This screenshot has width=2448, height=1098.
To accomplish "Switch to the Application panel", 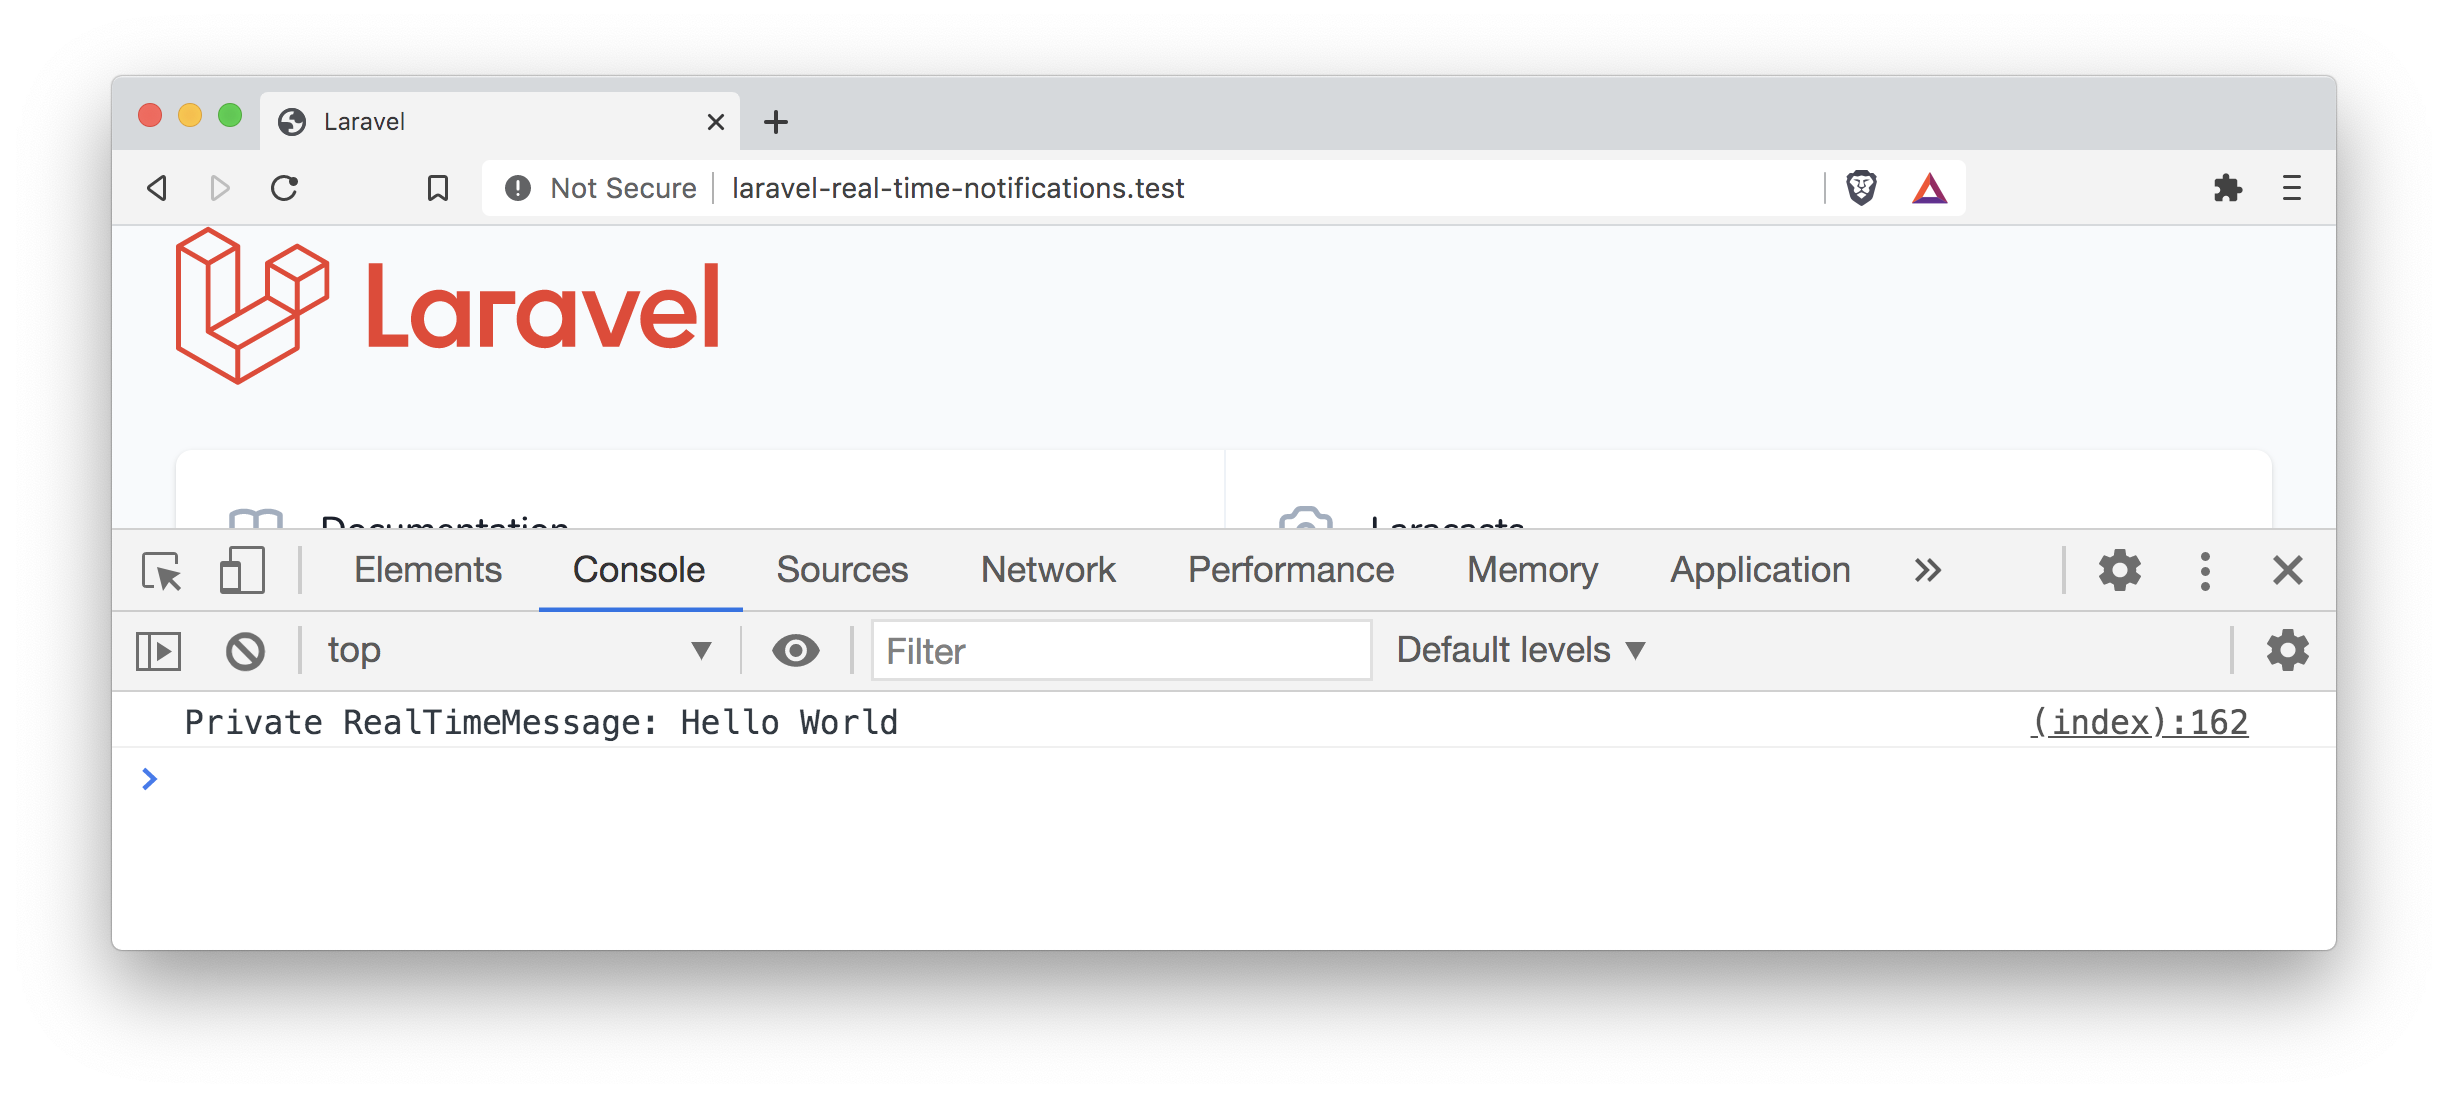I will coord(1760,570).
